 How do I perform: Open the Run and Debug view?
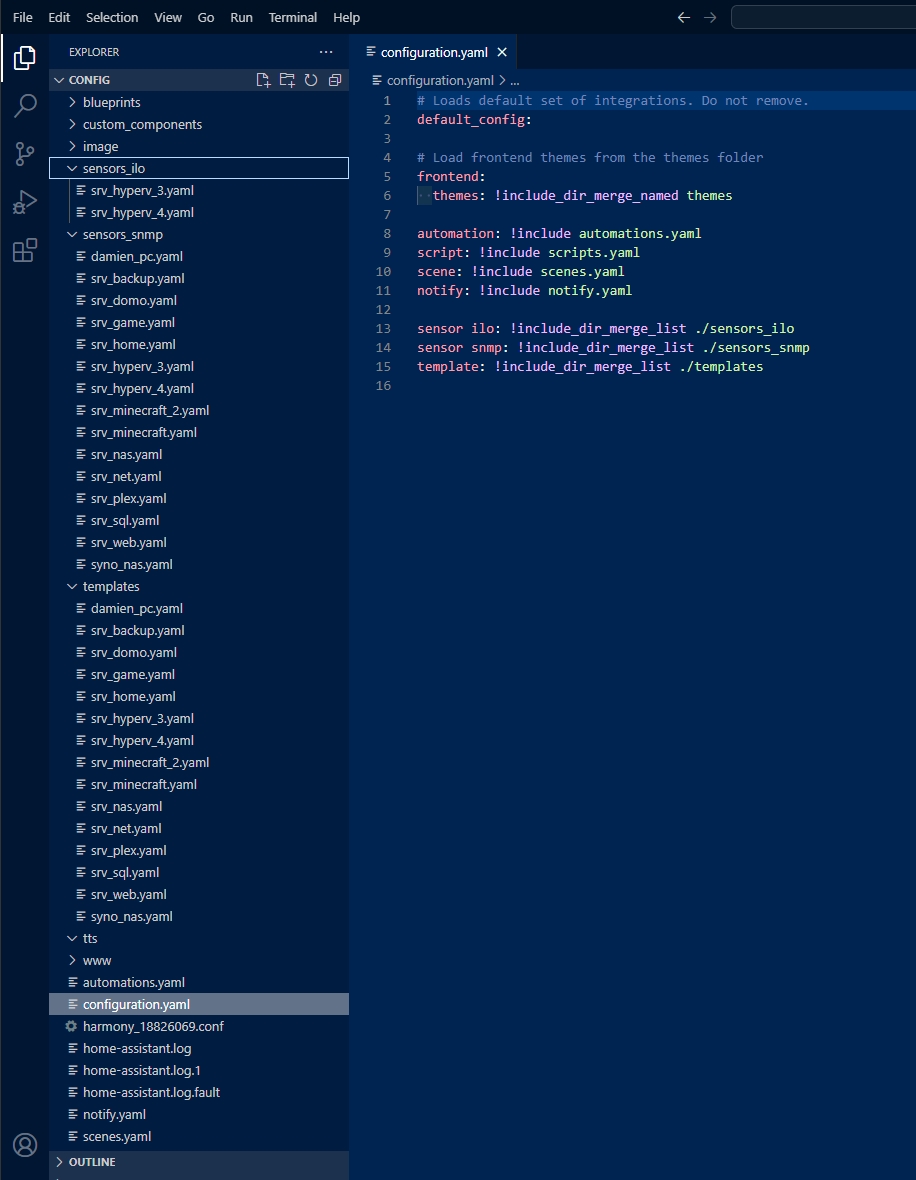(x=25, y=202)
